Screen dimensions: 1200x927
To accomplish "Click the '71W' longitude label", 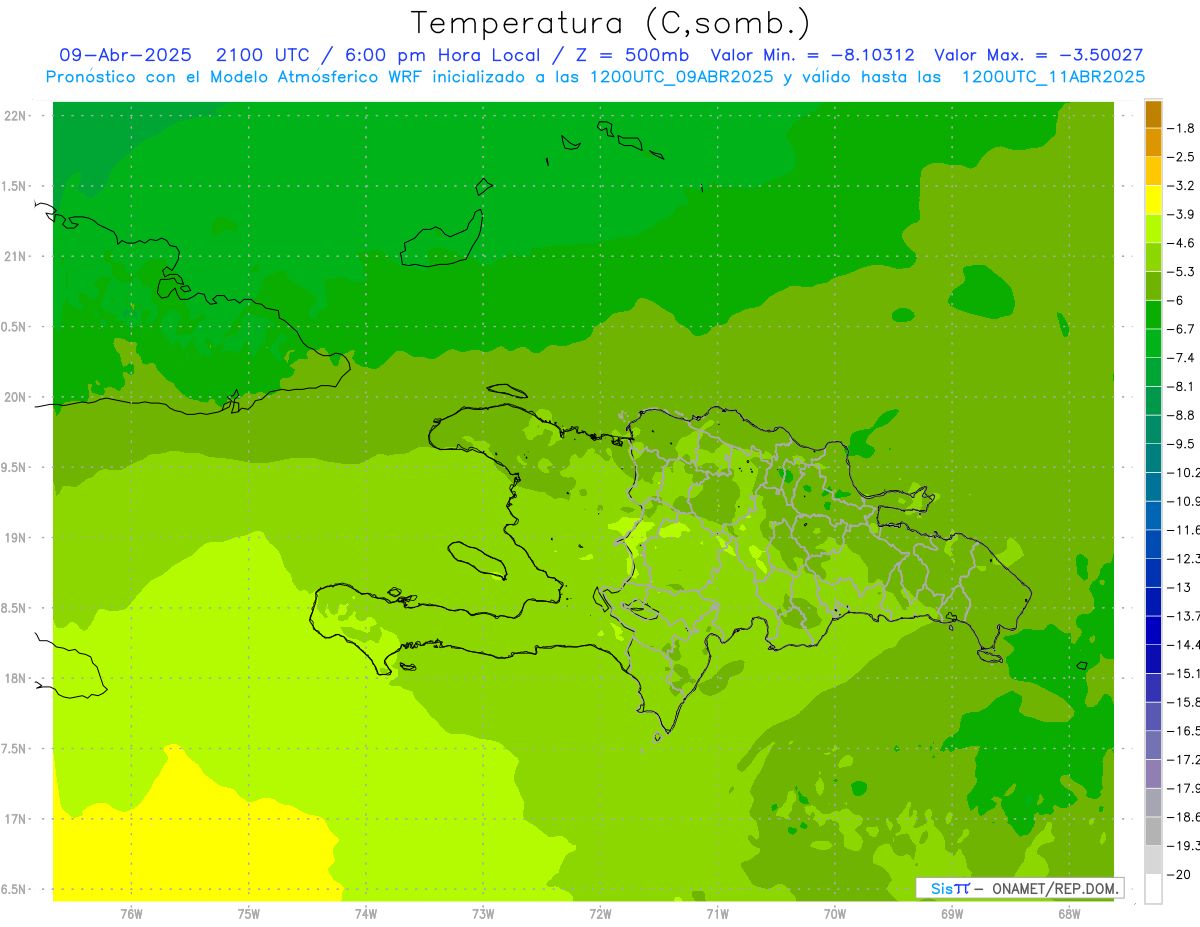I will point(717,914).
